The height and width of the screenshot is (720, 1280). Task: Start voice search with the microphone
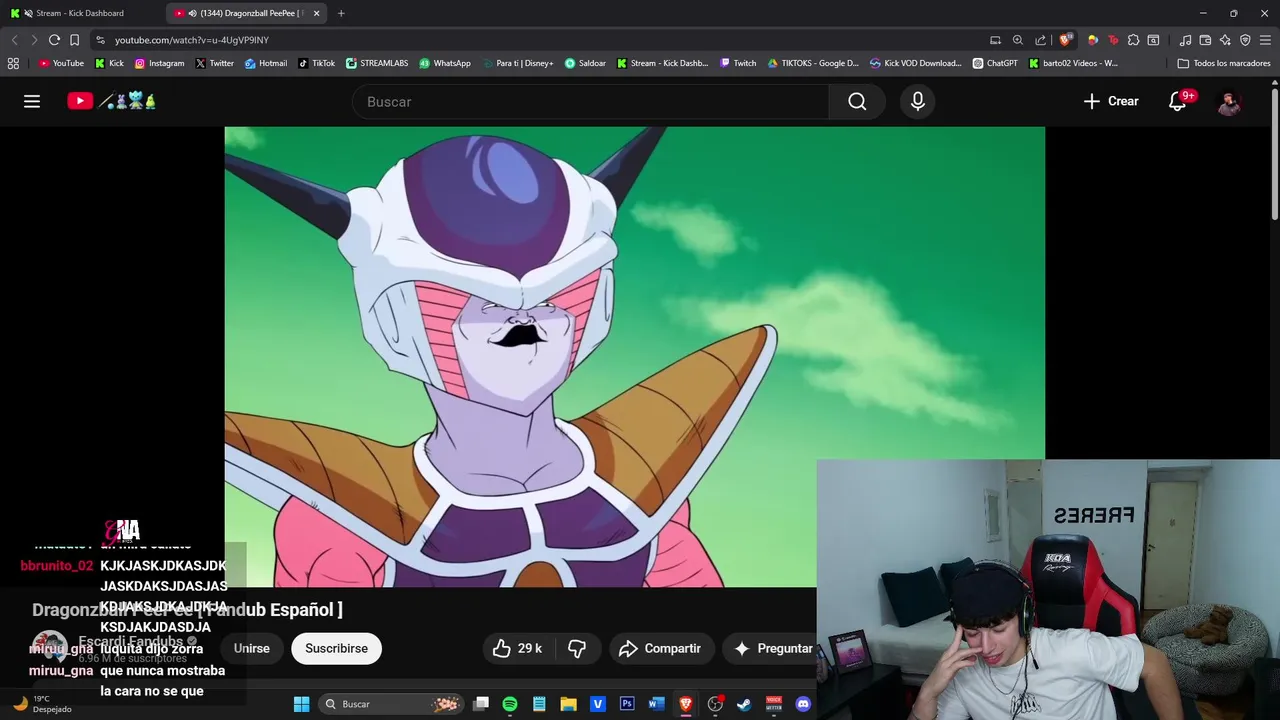[x=918, y=101]
